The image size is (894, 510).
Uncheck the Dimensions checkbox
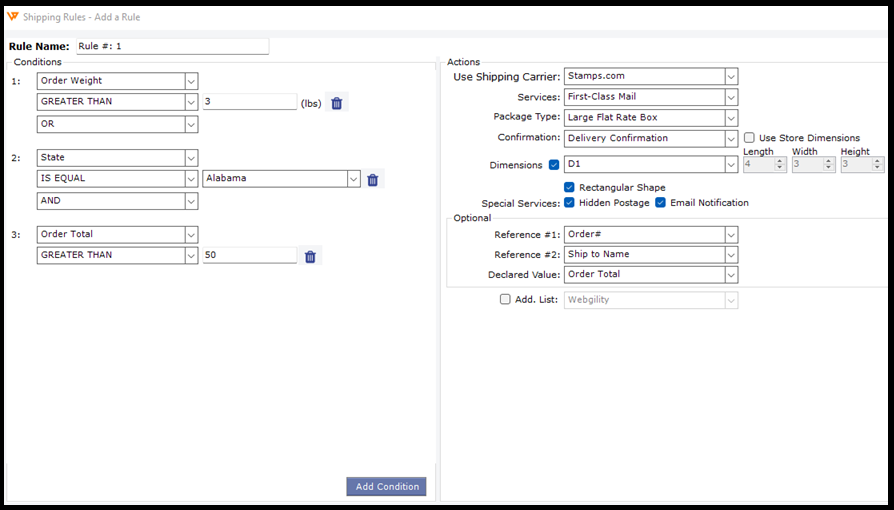coord(554,165)
